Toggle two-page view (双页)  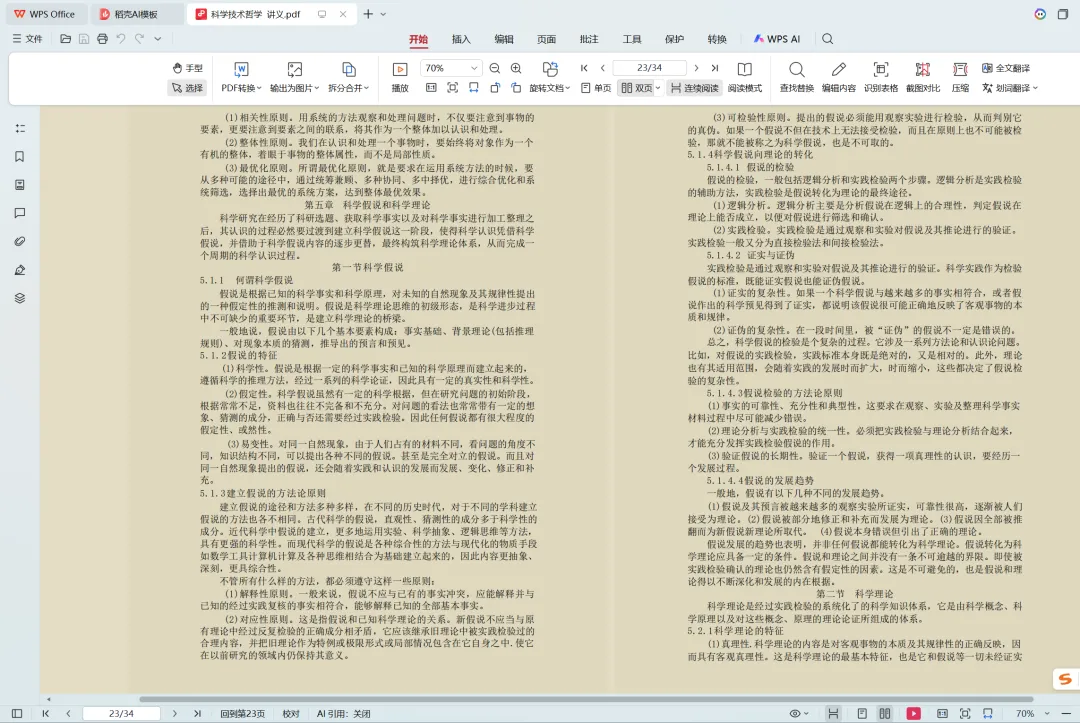click(636, 87)
